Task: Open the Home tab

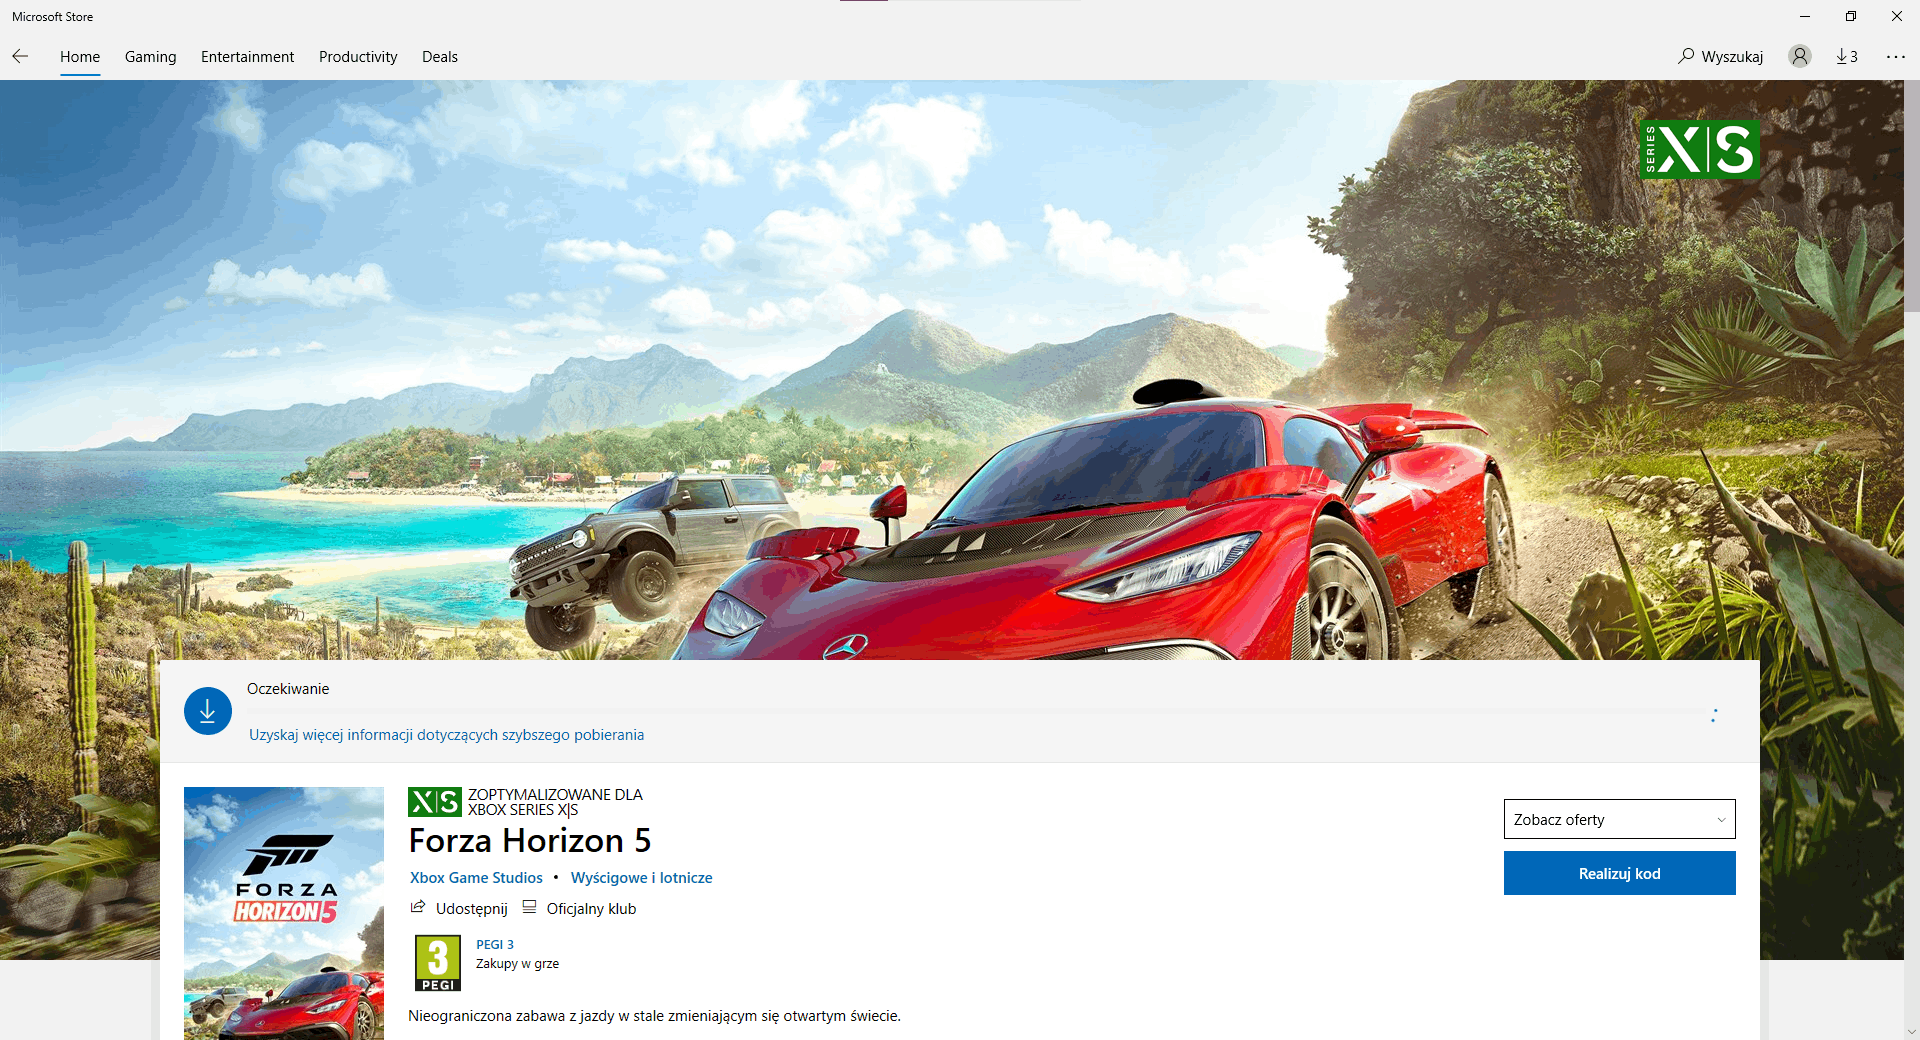Action: 80,57
